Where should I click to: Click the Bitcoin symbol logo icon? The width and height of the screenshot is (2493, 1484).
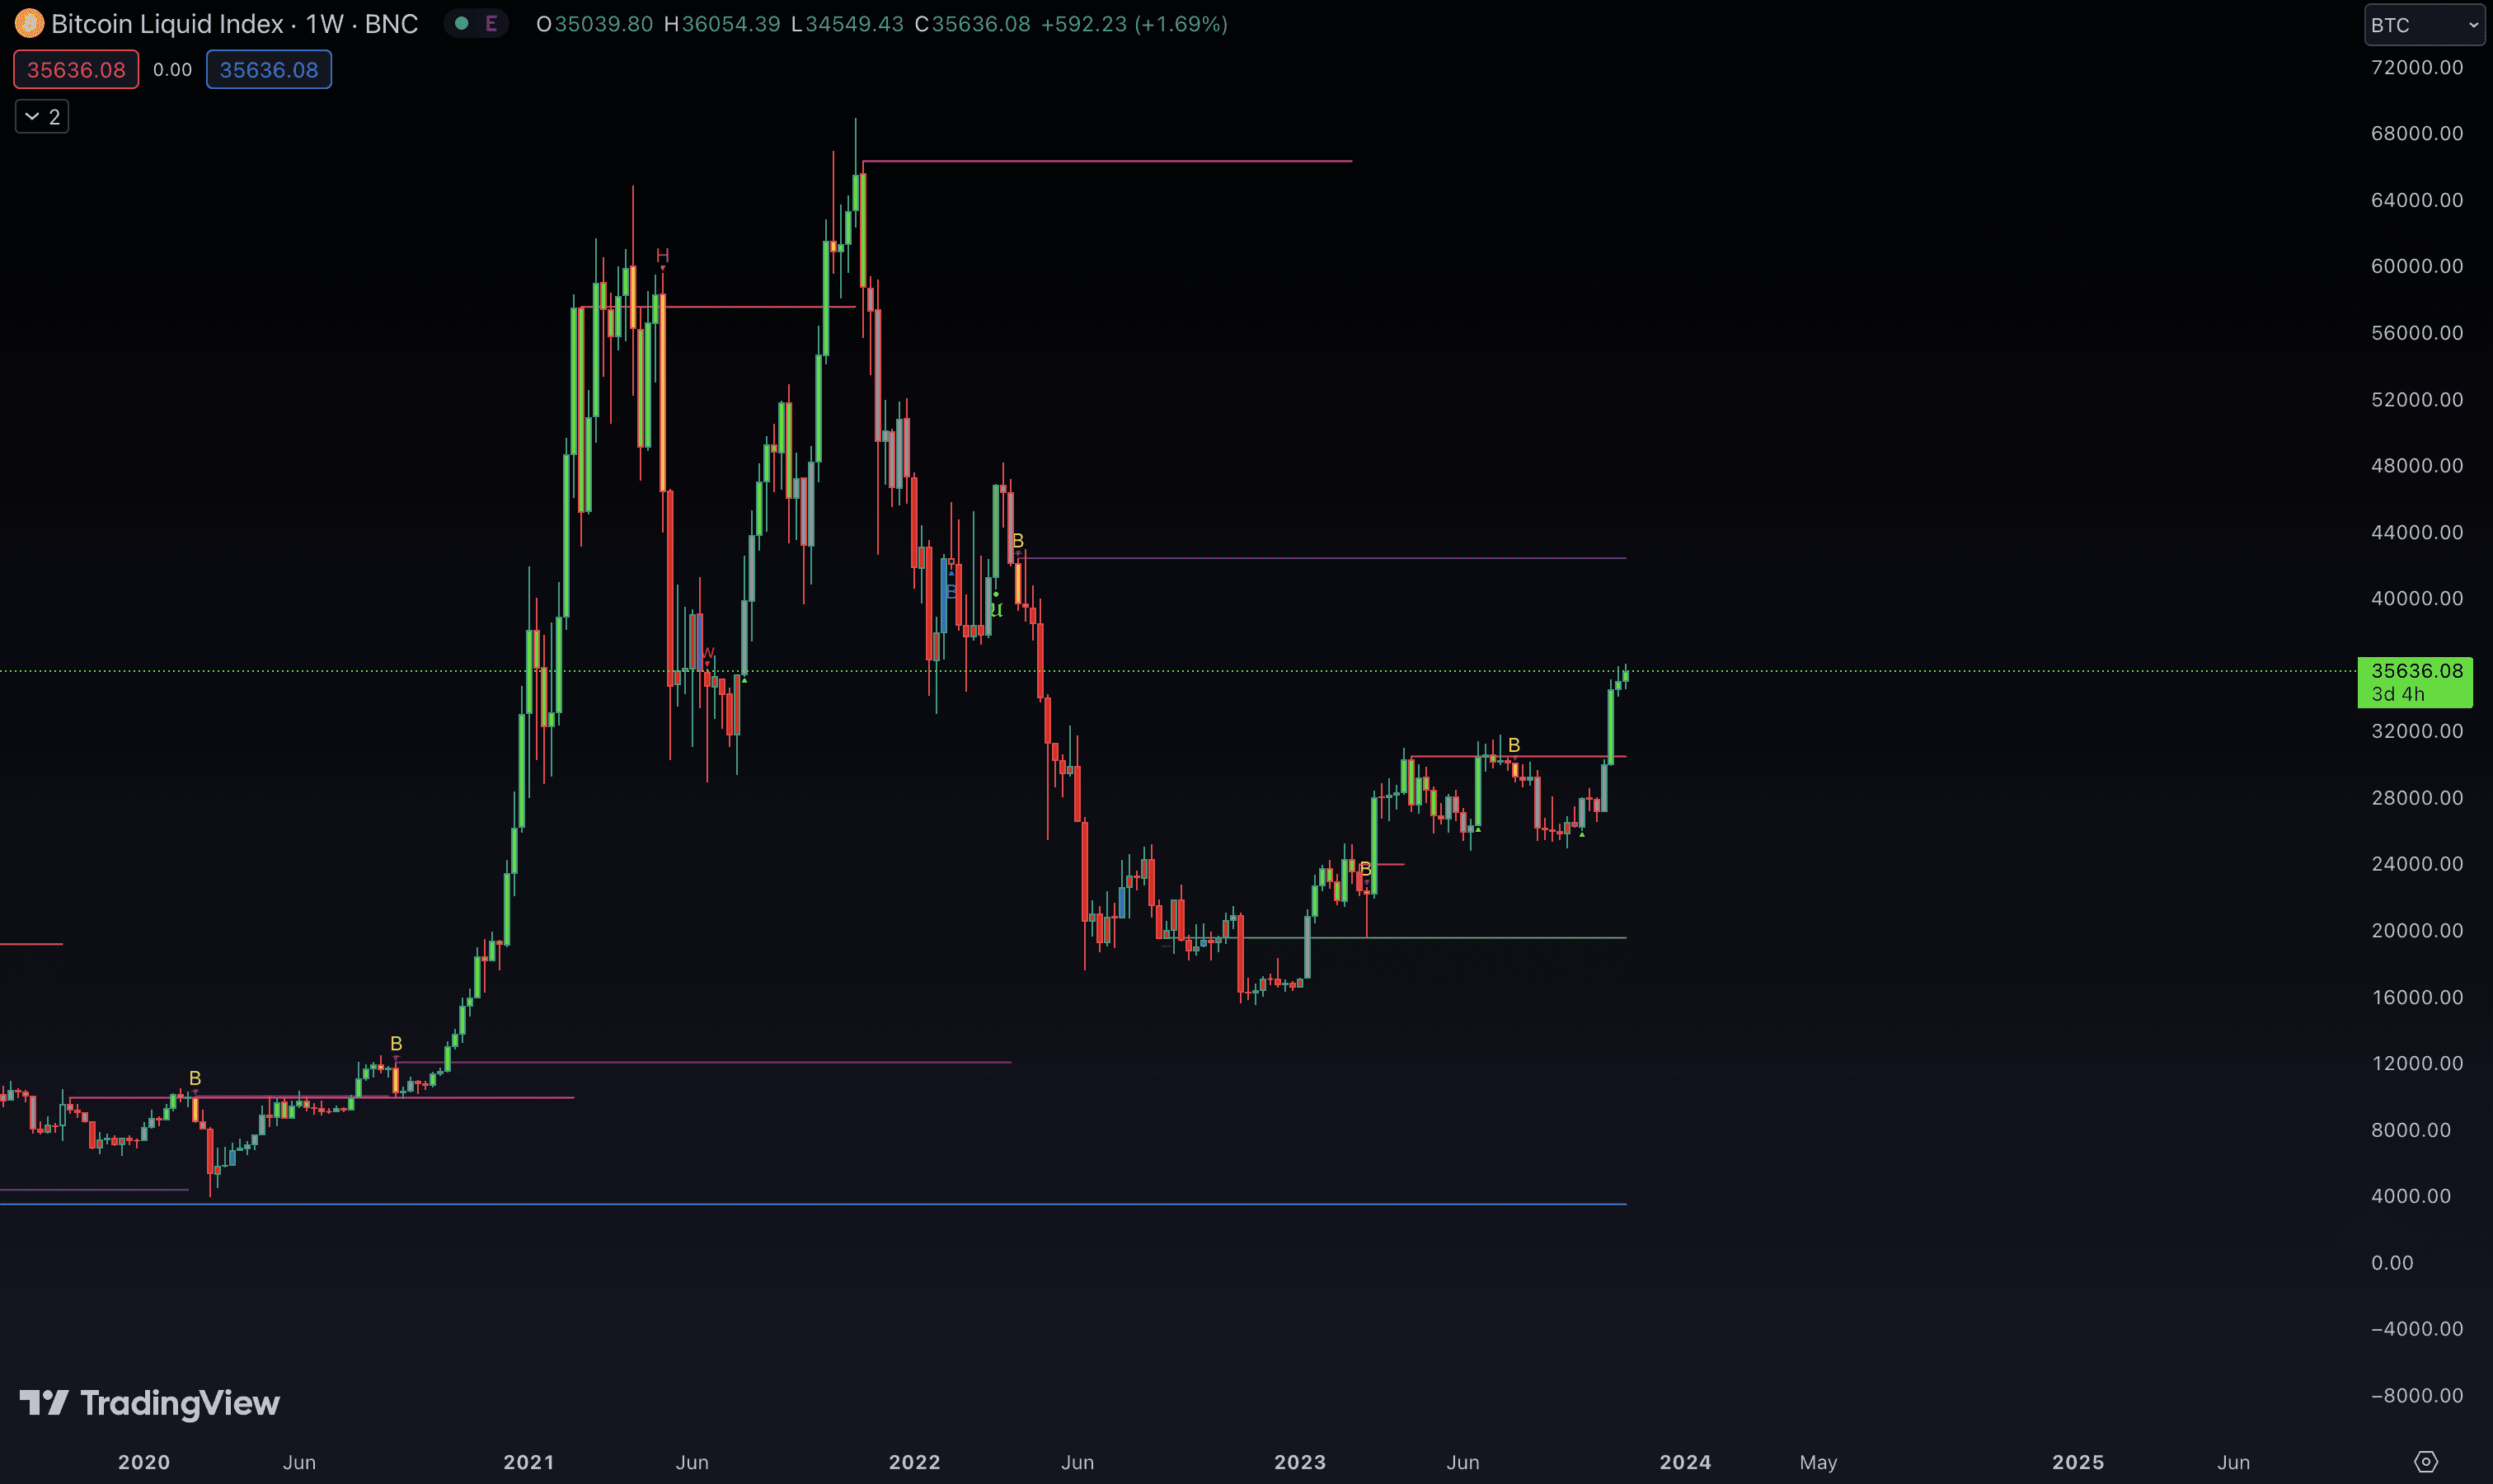click(29, 23)
